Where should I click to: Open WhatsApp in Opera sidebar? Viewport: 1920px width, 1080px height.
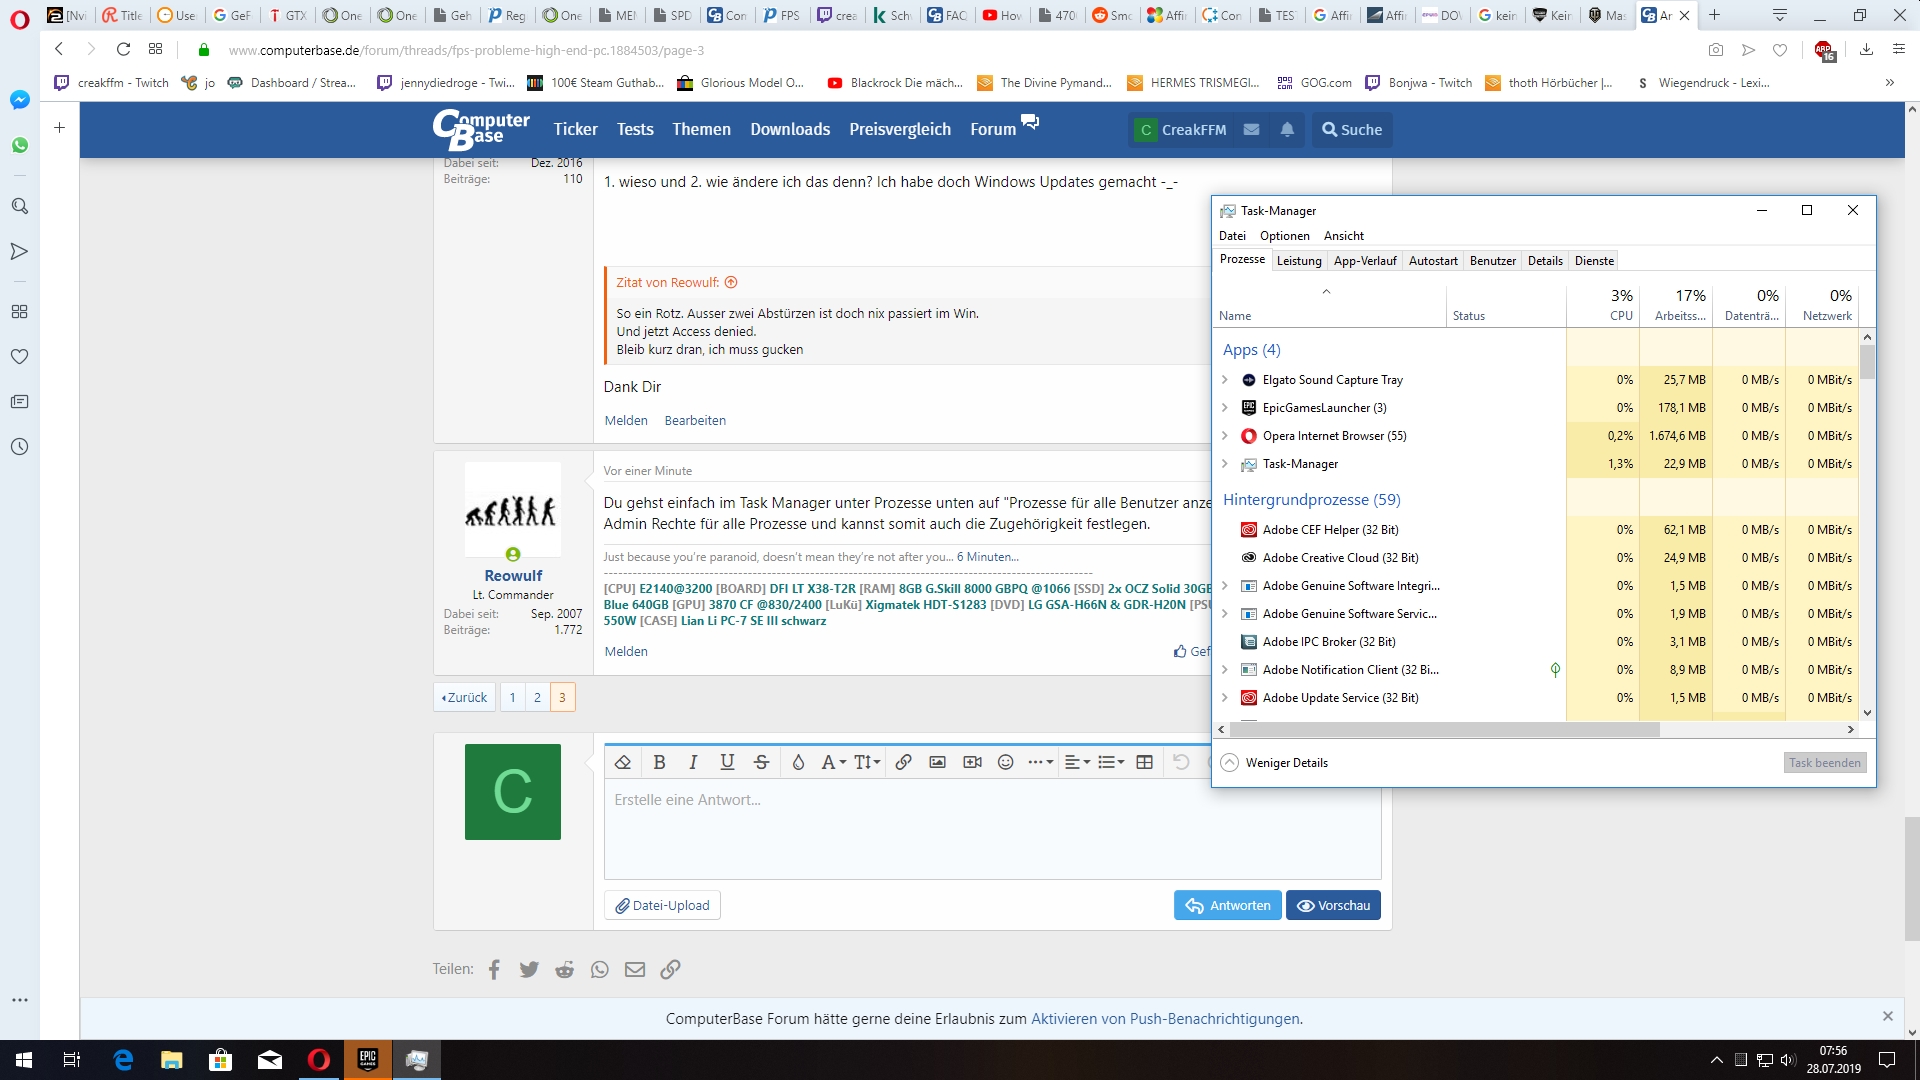pyautogui.click(x=19, y=145)
